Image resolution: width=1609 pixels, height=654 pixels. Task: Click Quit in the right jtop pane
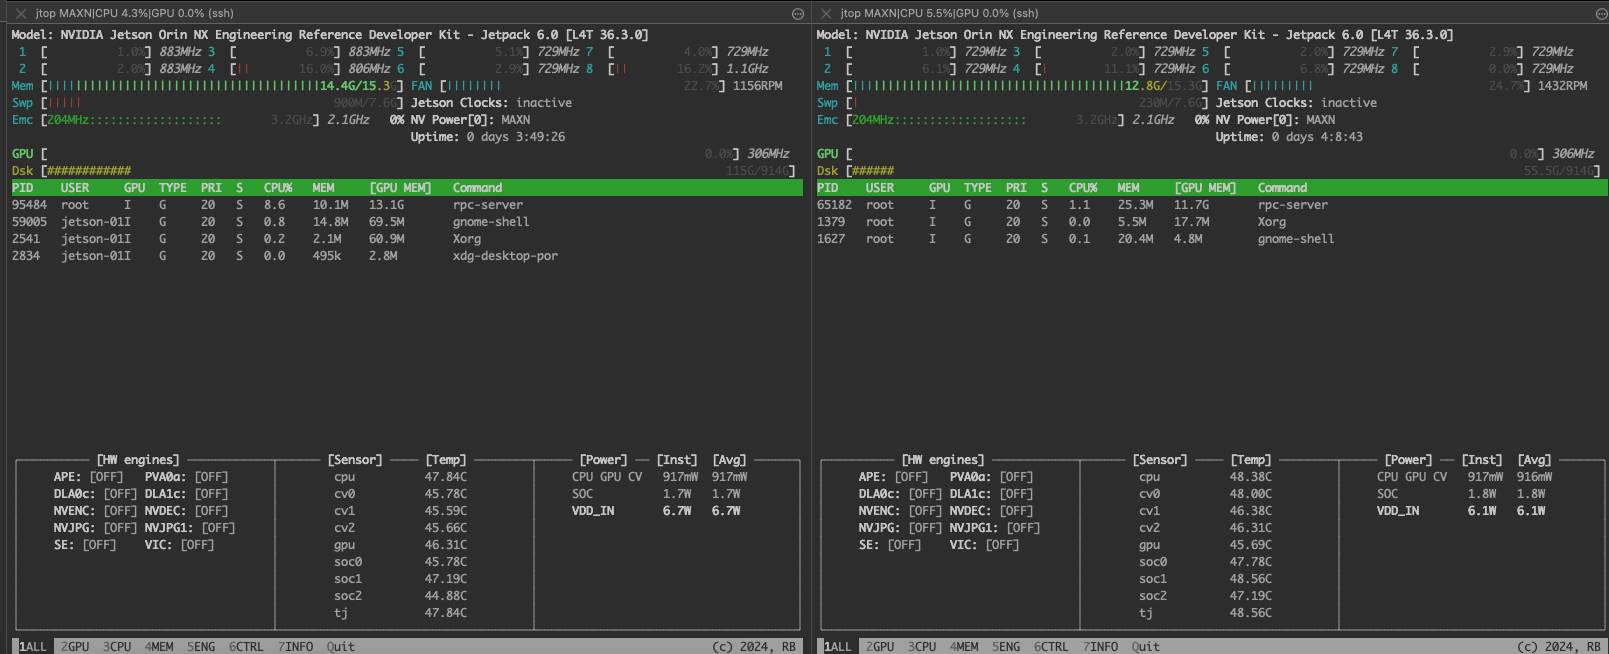point(1146,646)
